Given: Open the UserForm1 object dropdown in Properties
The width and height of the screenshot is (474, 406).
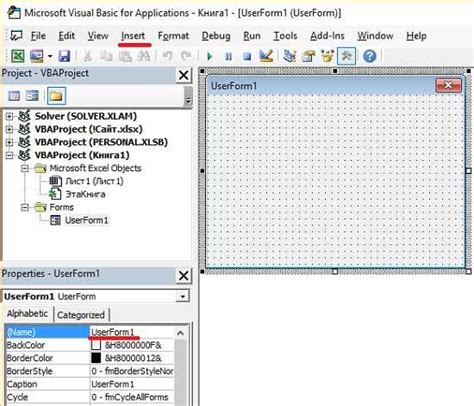Looking at the screenshot, I should coord(183,296).
